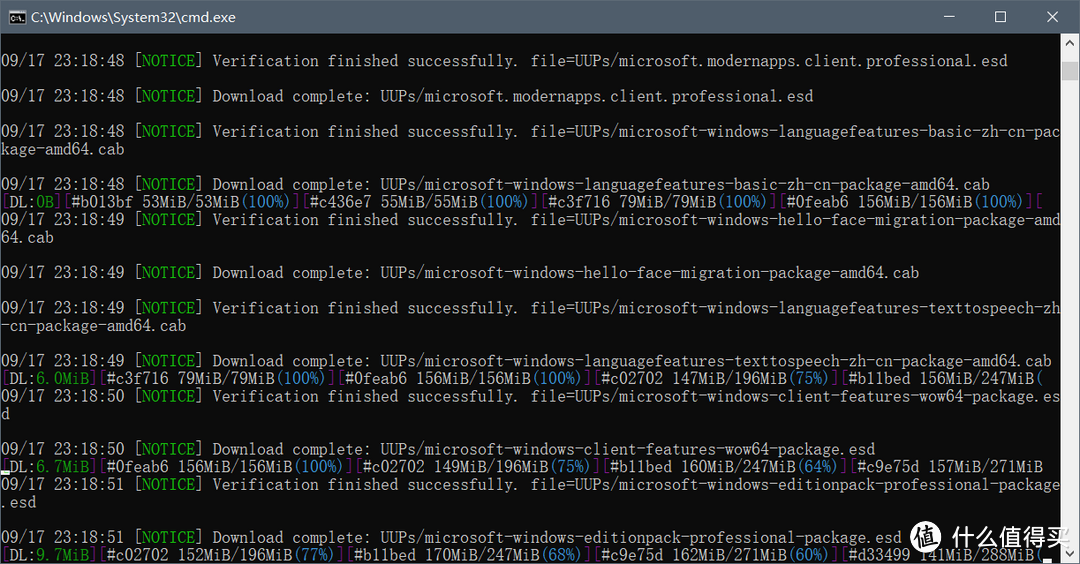This screenshot has height=564, width=1080.
Task: Click the empty scrollbar track below the thumb
Action: click(1070, 300)
